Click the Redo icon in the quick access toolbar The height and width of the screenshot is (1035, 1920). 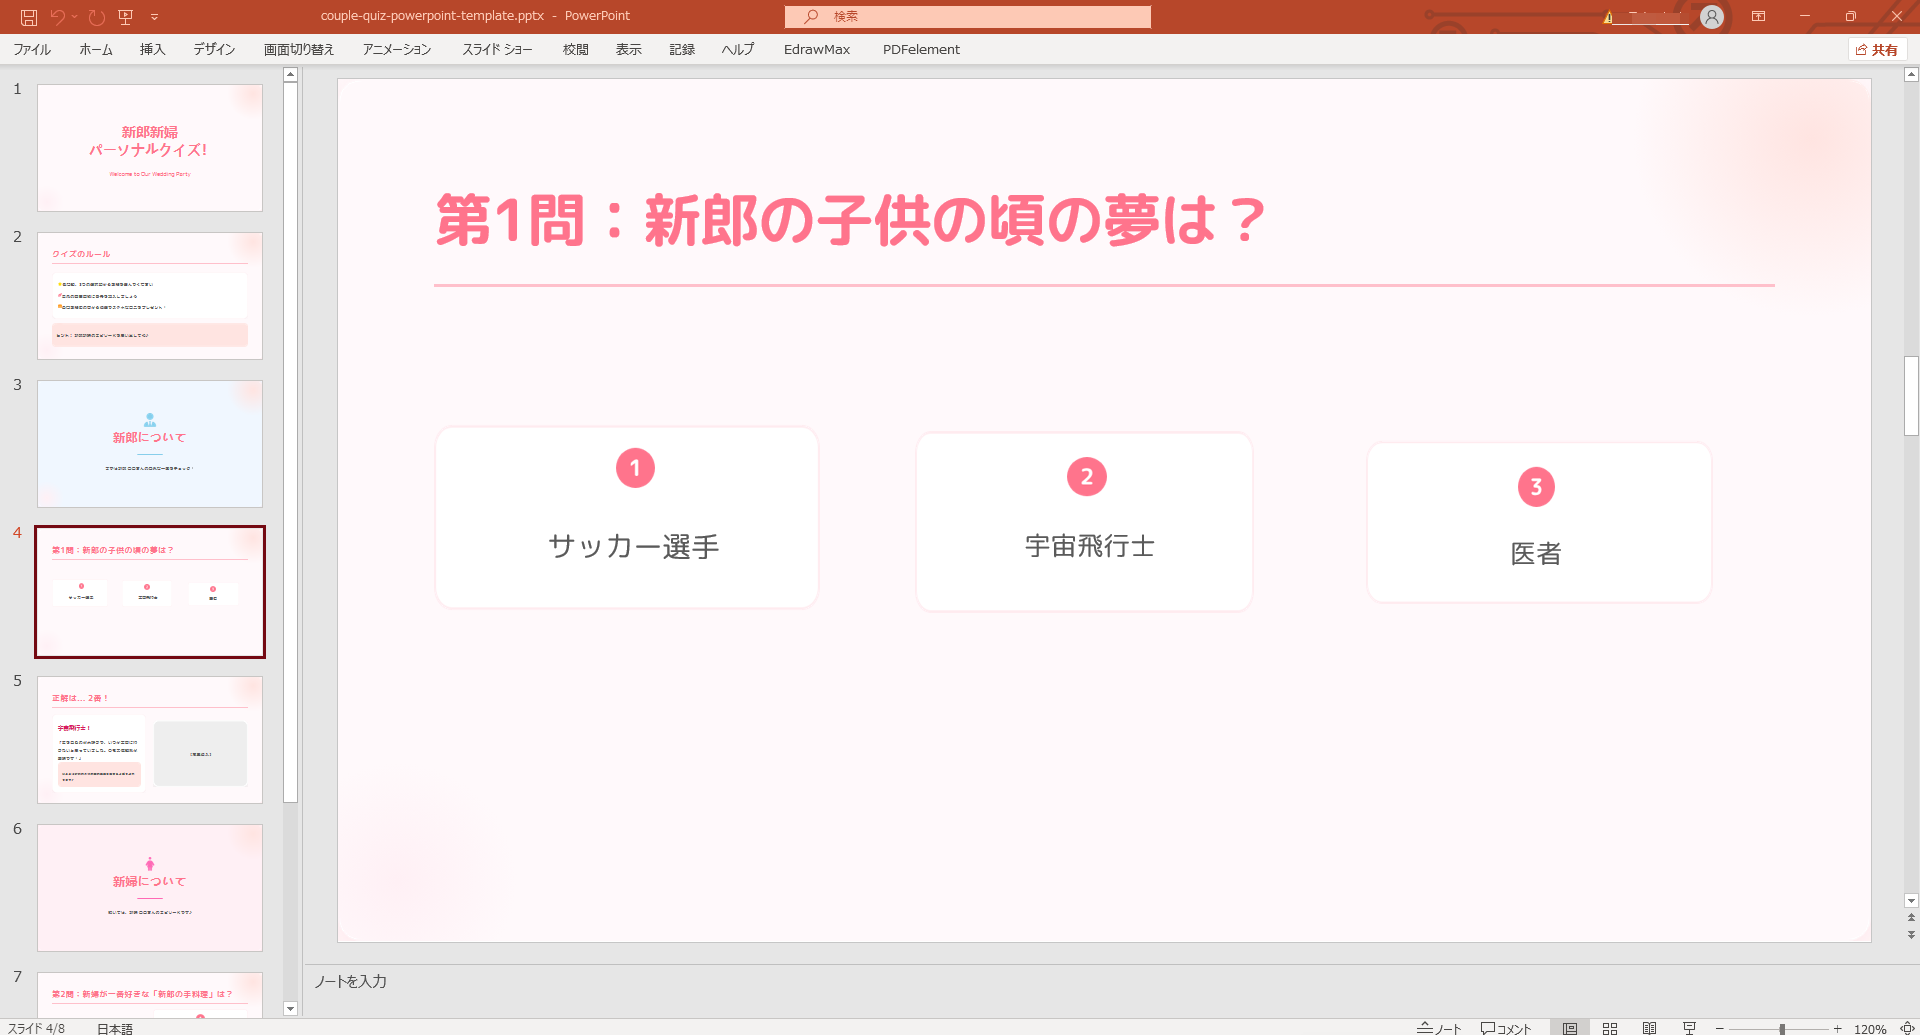[x=96, y=17]
